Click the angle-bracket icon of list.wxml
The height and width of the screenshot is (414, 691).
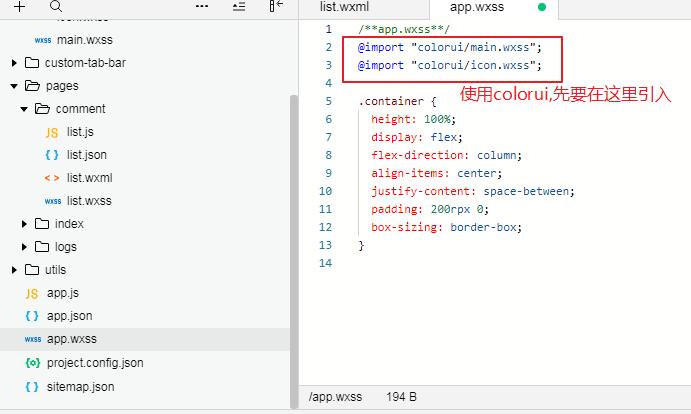52,178
